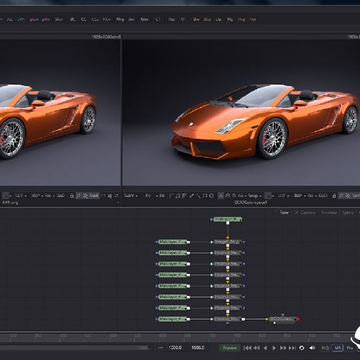This screenshot has width=360, height=360.
Task: Select the rectangle mask tool icon
Action: pyautogui.click(x=205, y=196)
